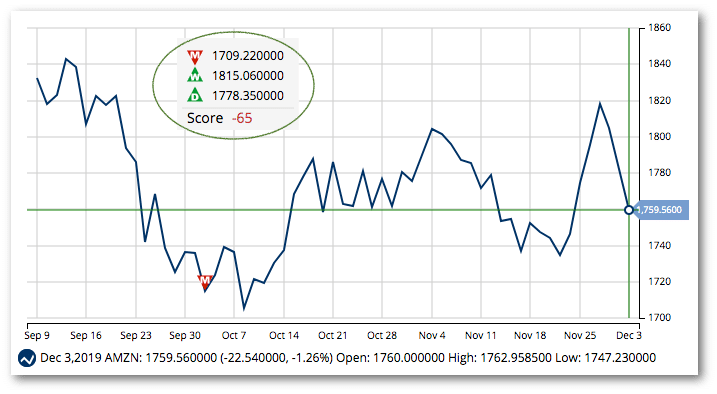Click the Oct 28 date label
The image size is (717, 394).
(x=382, y=335)
